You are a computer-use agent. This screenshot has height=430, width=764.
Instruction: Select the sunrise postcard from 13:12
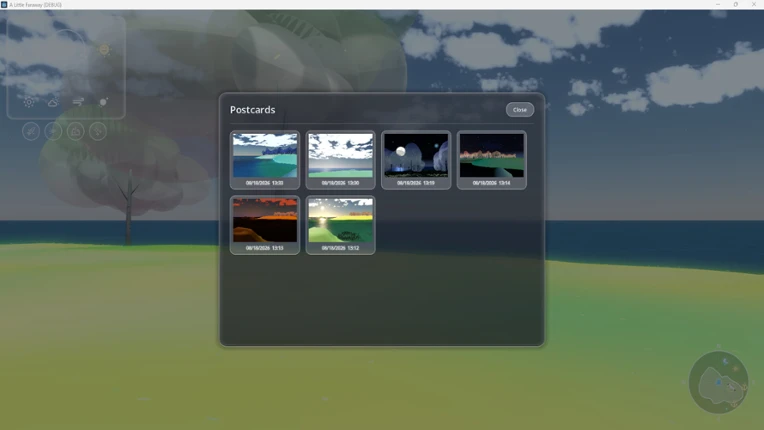[x=340, y=224]
